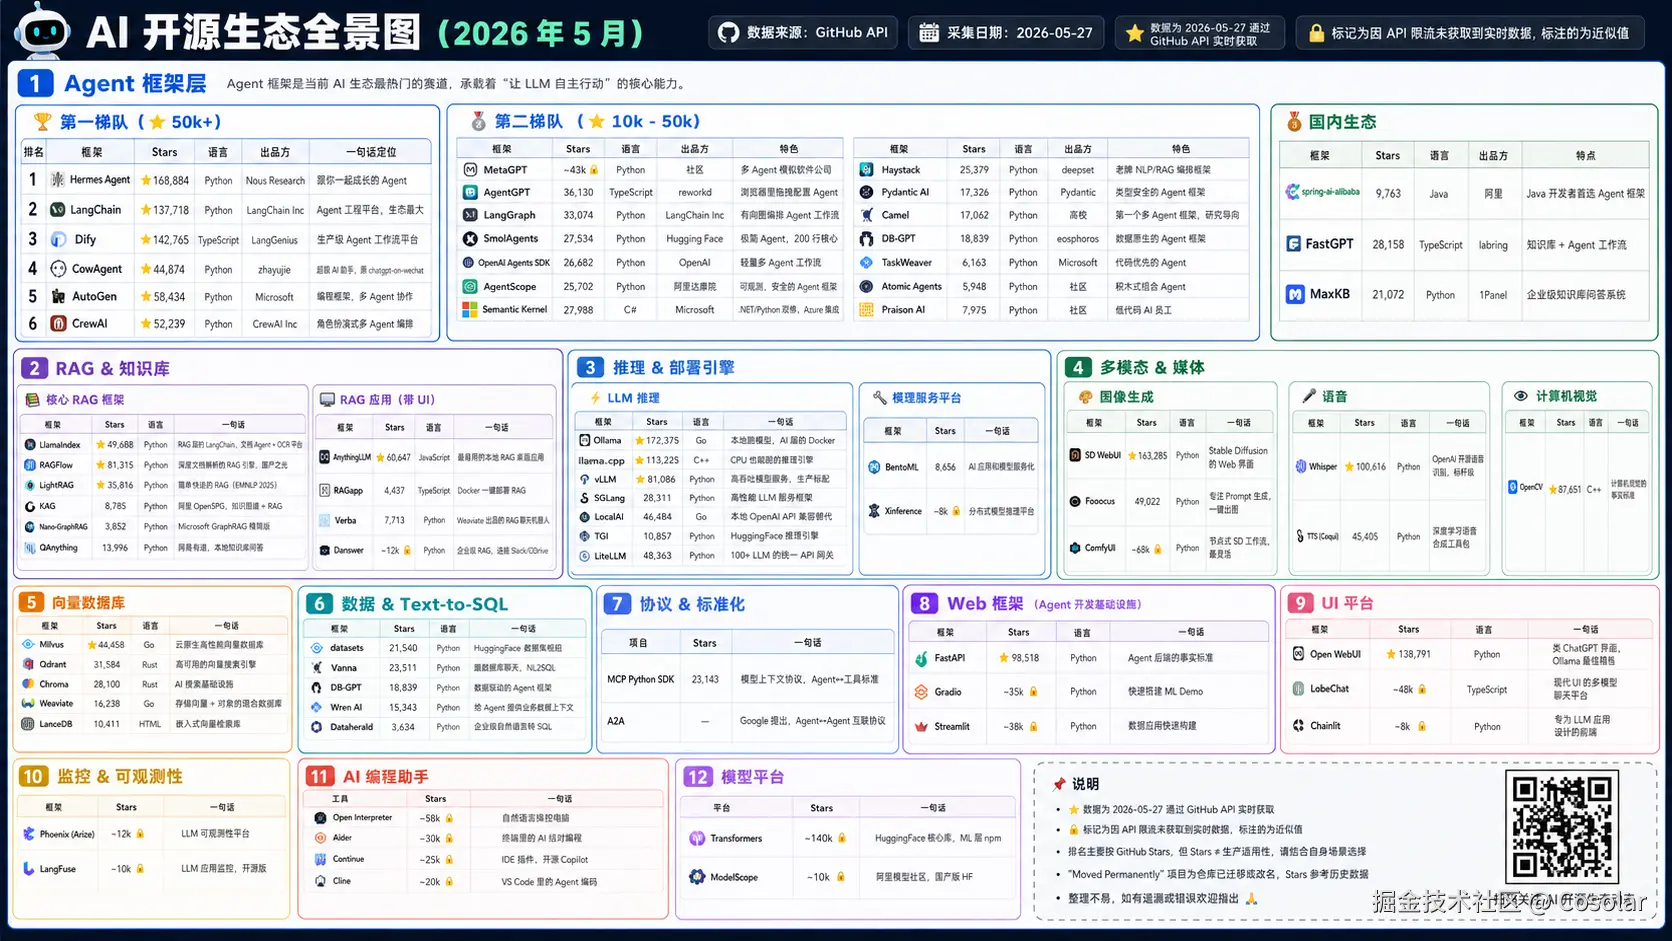Click the Hermes Agent star count 168,884

coord(171,181)
